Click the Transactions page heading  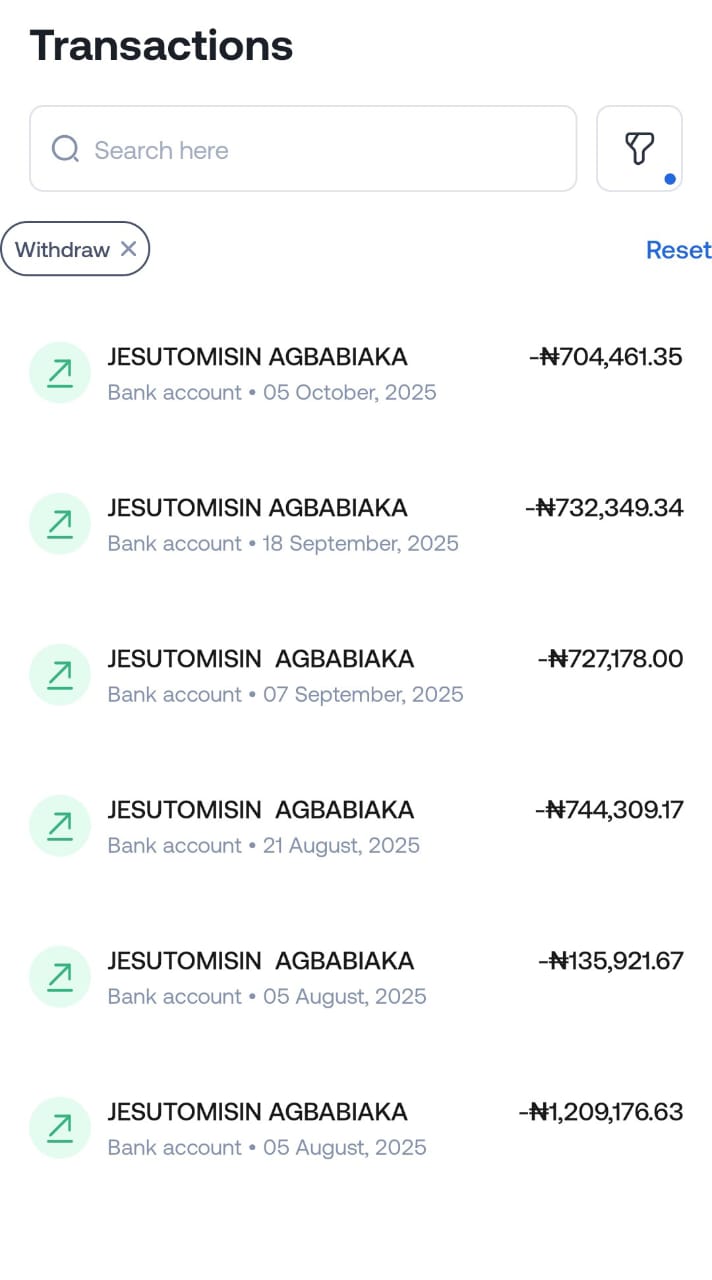(161, 46)
